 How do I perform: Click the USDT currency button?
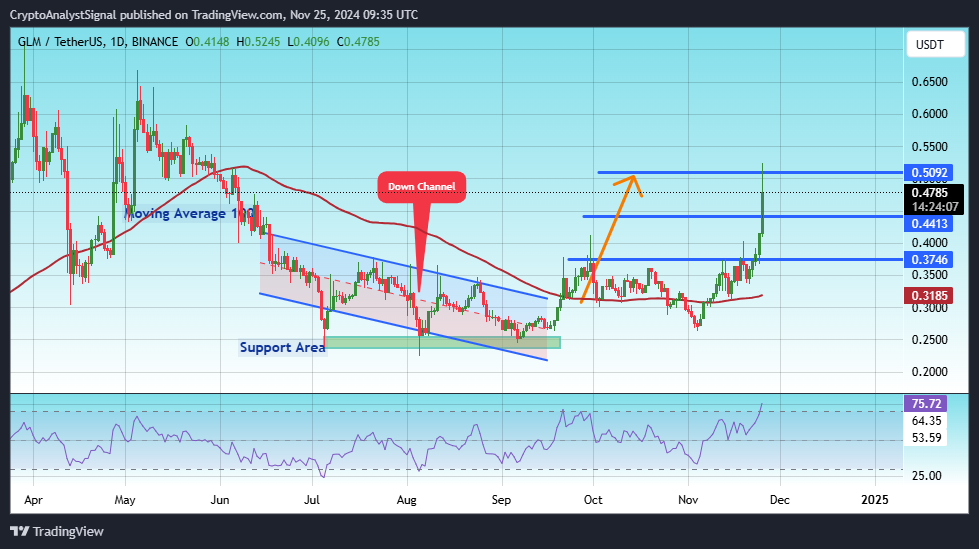(x=935, y=44)
